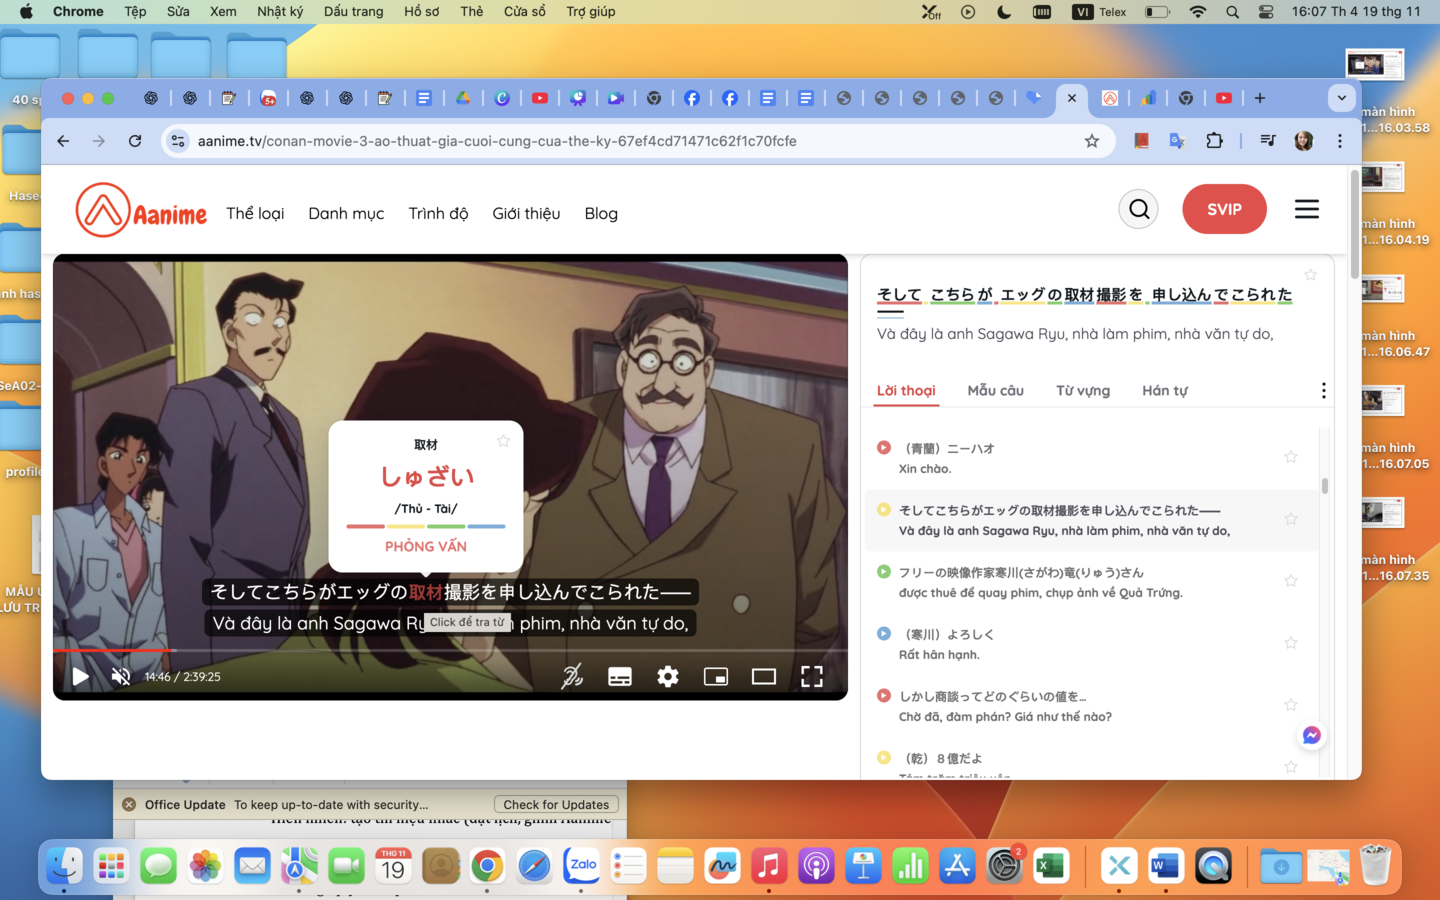Open the three-dot options in transcript panel
The width and height of the screenshot is (1440, 900).
(1323, 390)
